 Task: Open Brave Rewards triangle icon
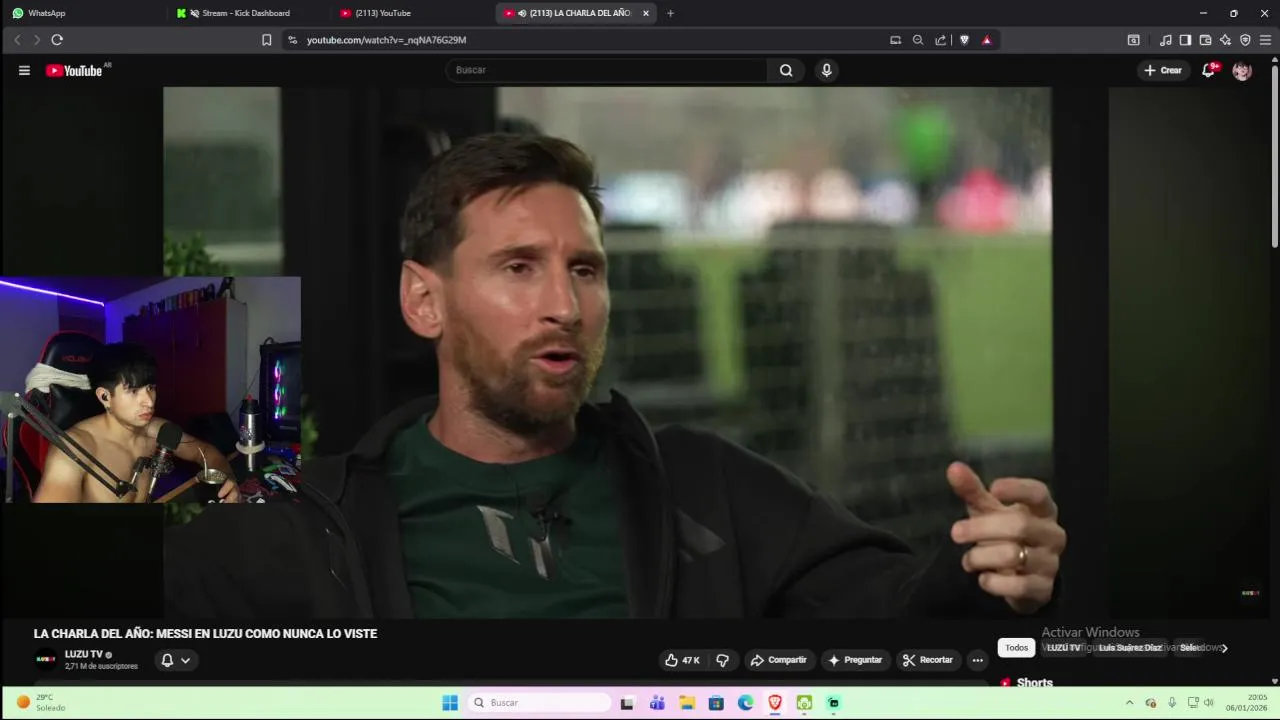[x=987, y=40]
